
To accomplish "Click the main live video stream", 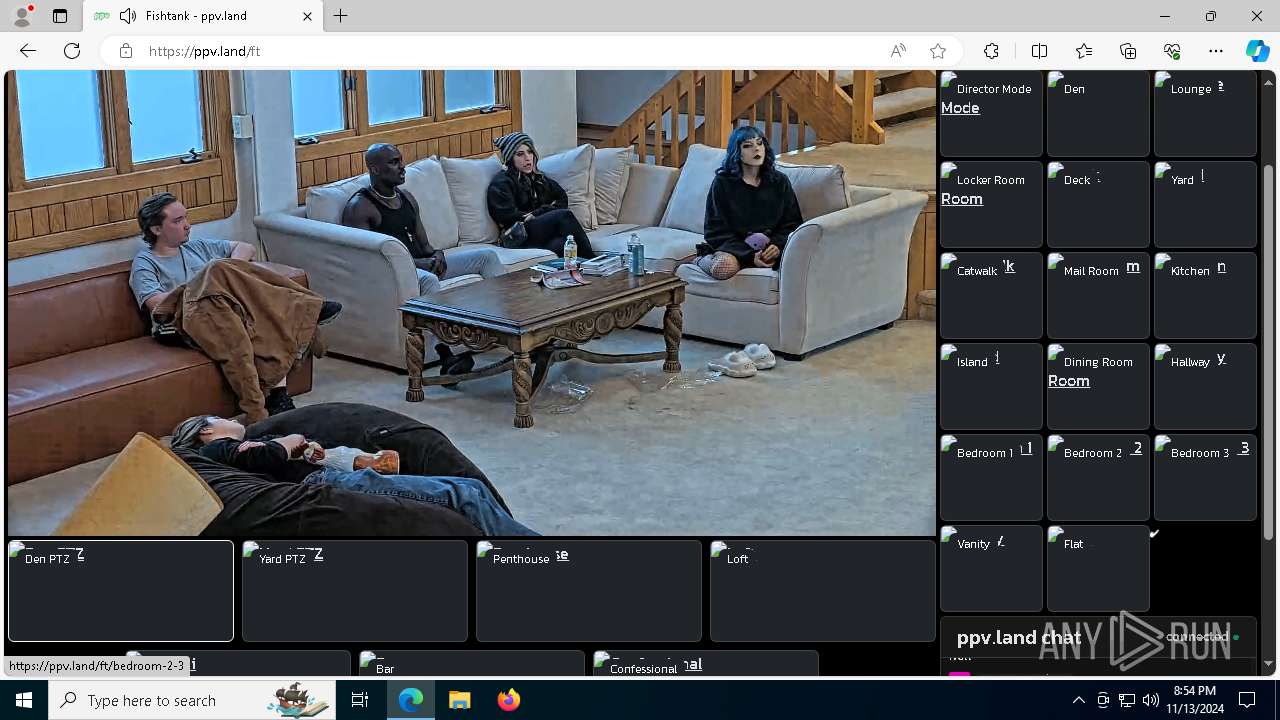I will click(471, 303).
